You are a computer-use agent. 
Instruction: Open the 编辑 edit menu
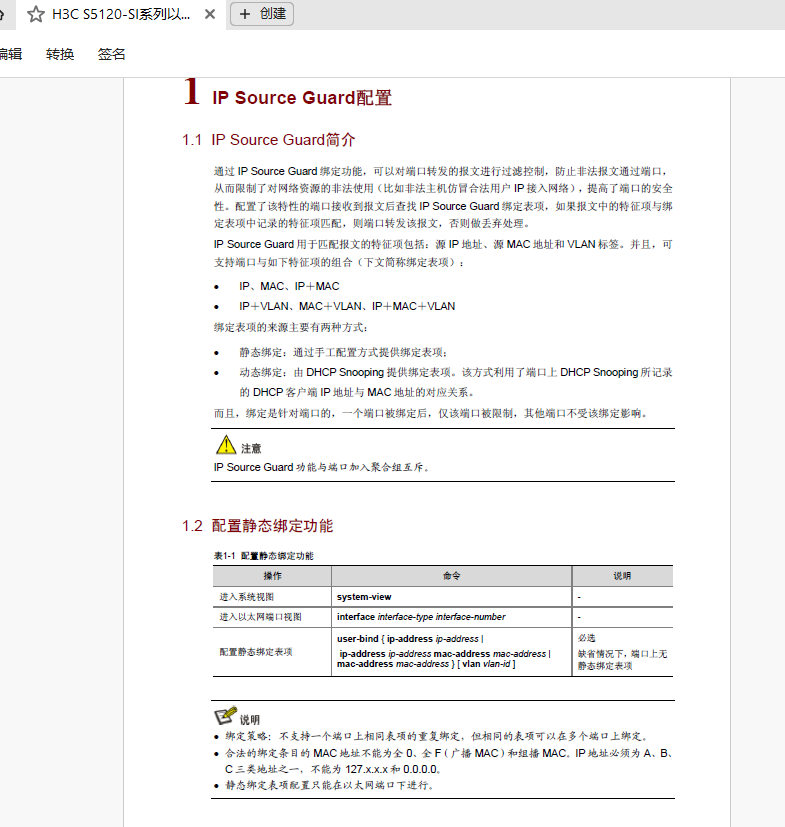(x=11, y=54)
